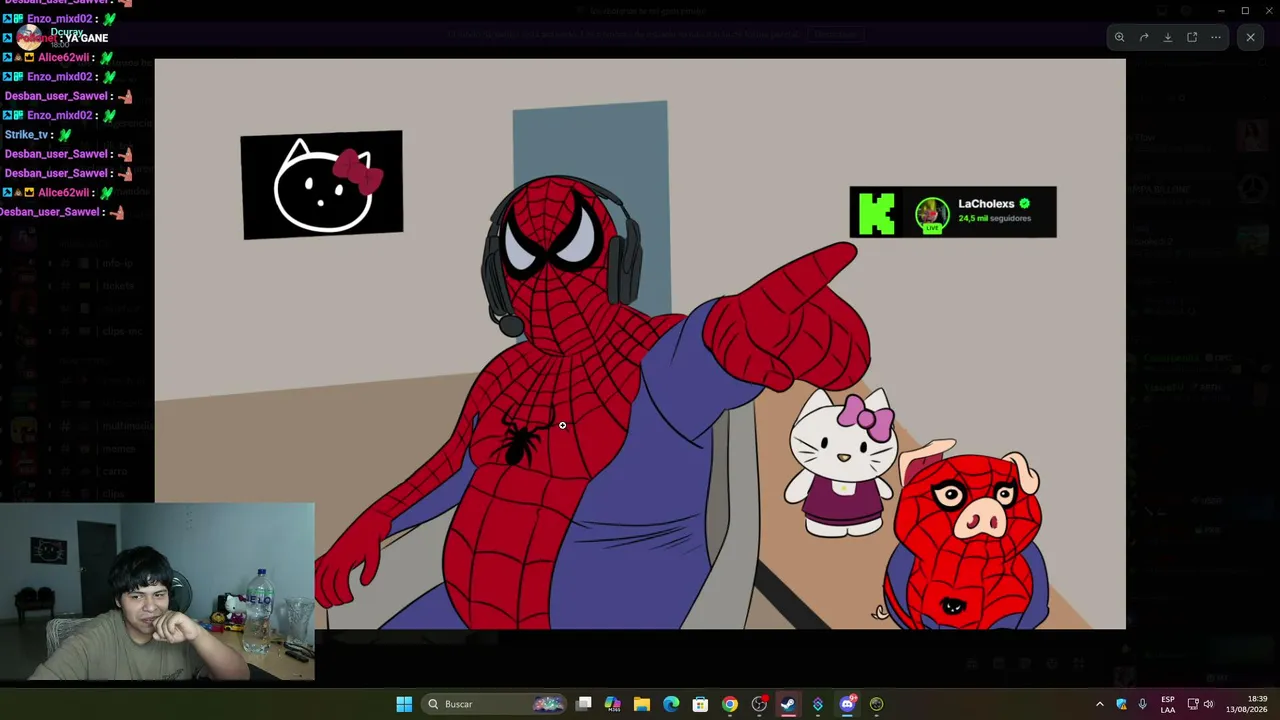The image size is (1280, 720).
Task: Minimize the background application window
Action: 1220,11
